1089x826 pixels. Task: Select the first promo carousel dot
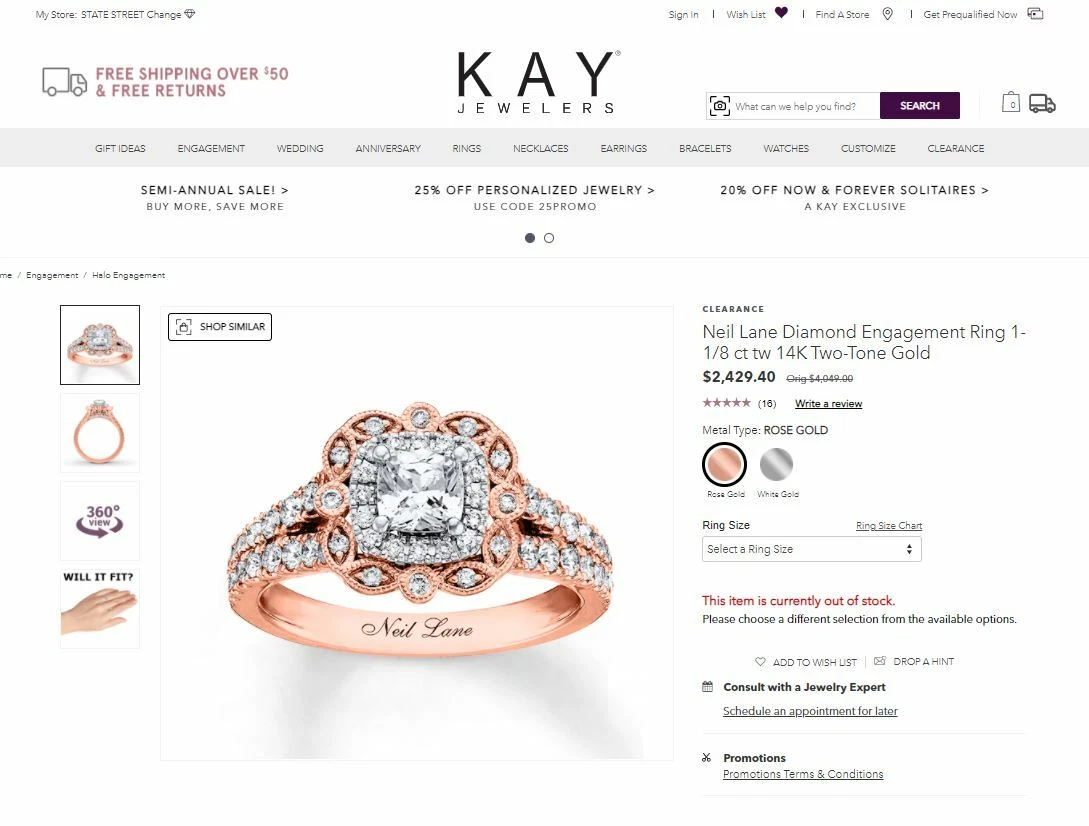coord(530,238)
